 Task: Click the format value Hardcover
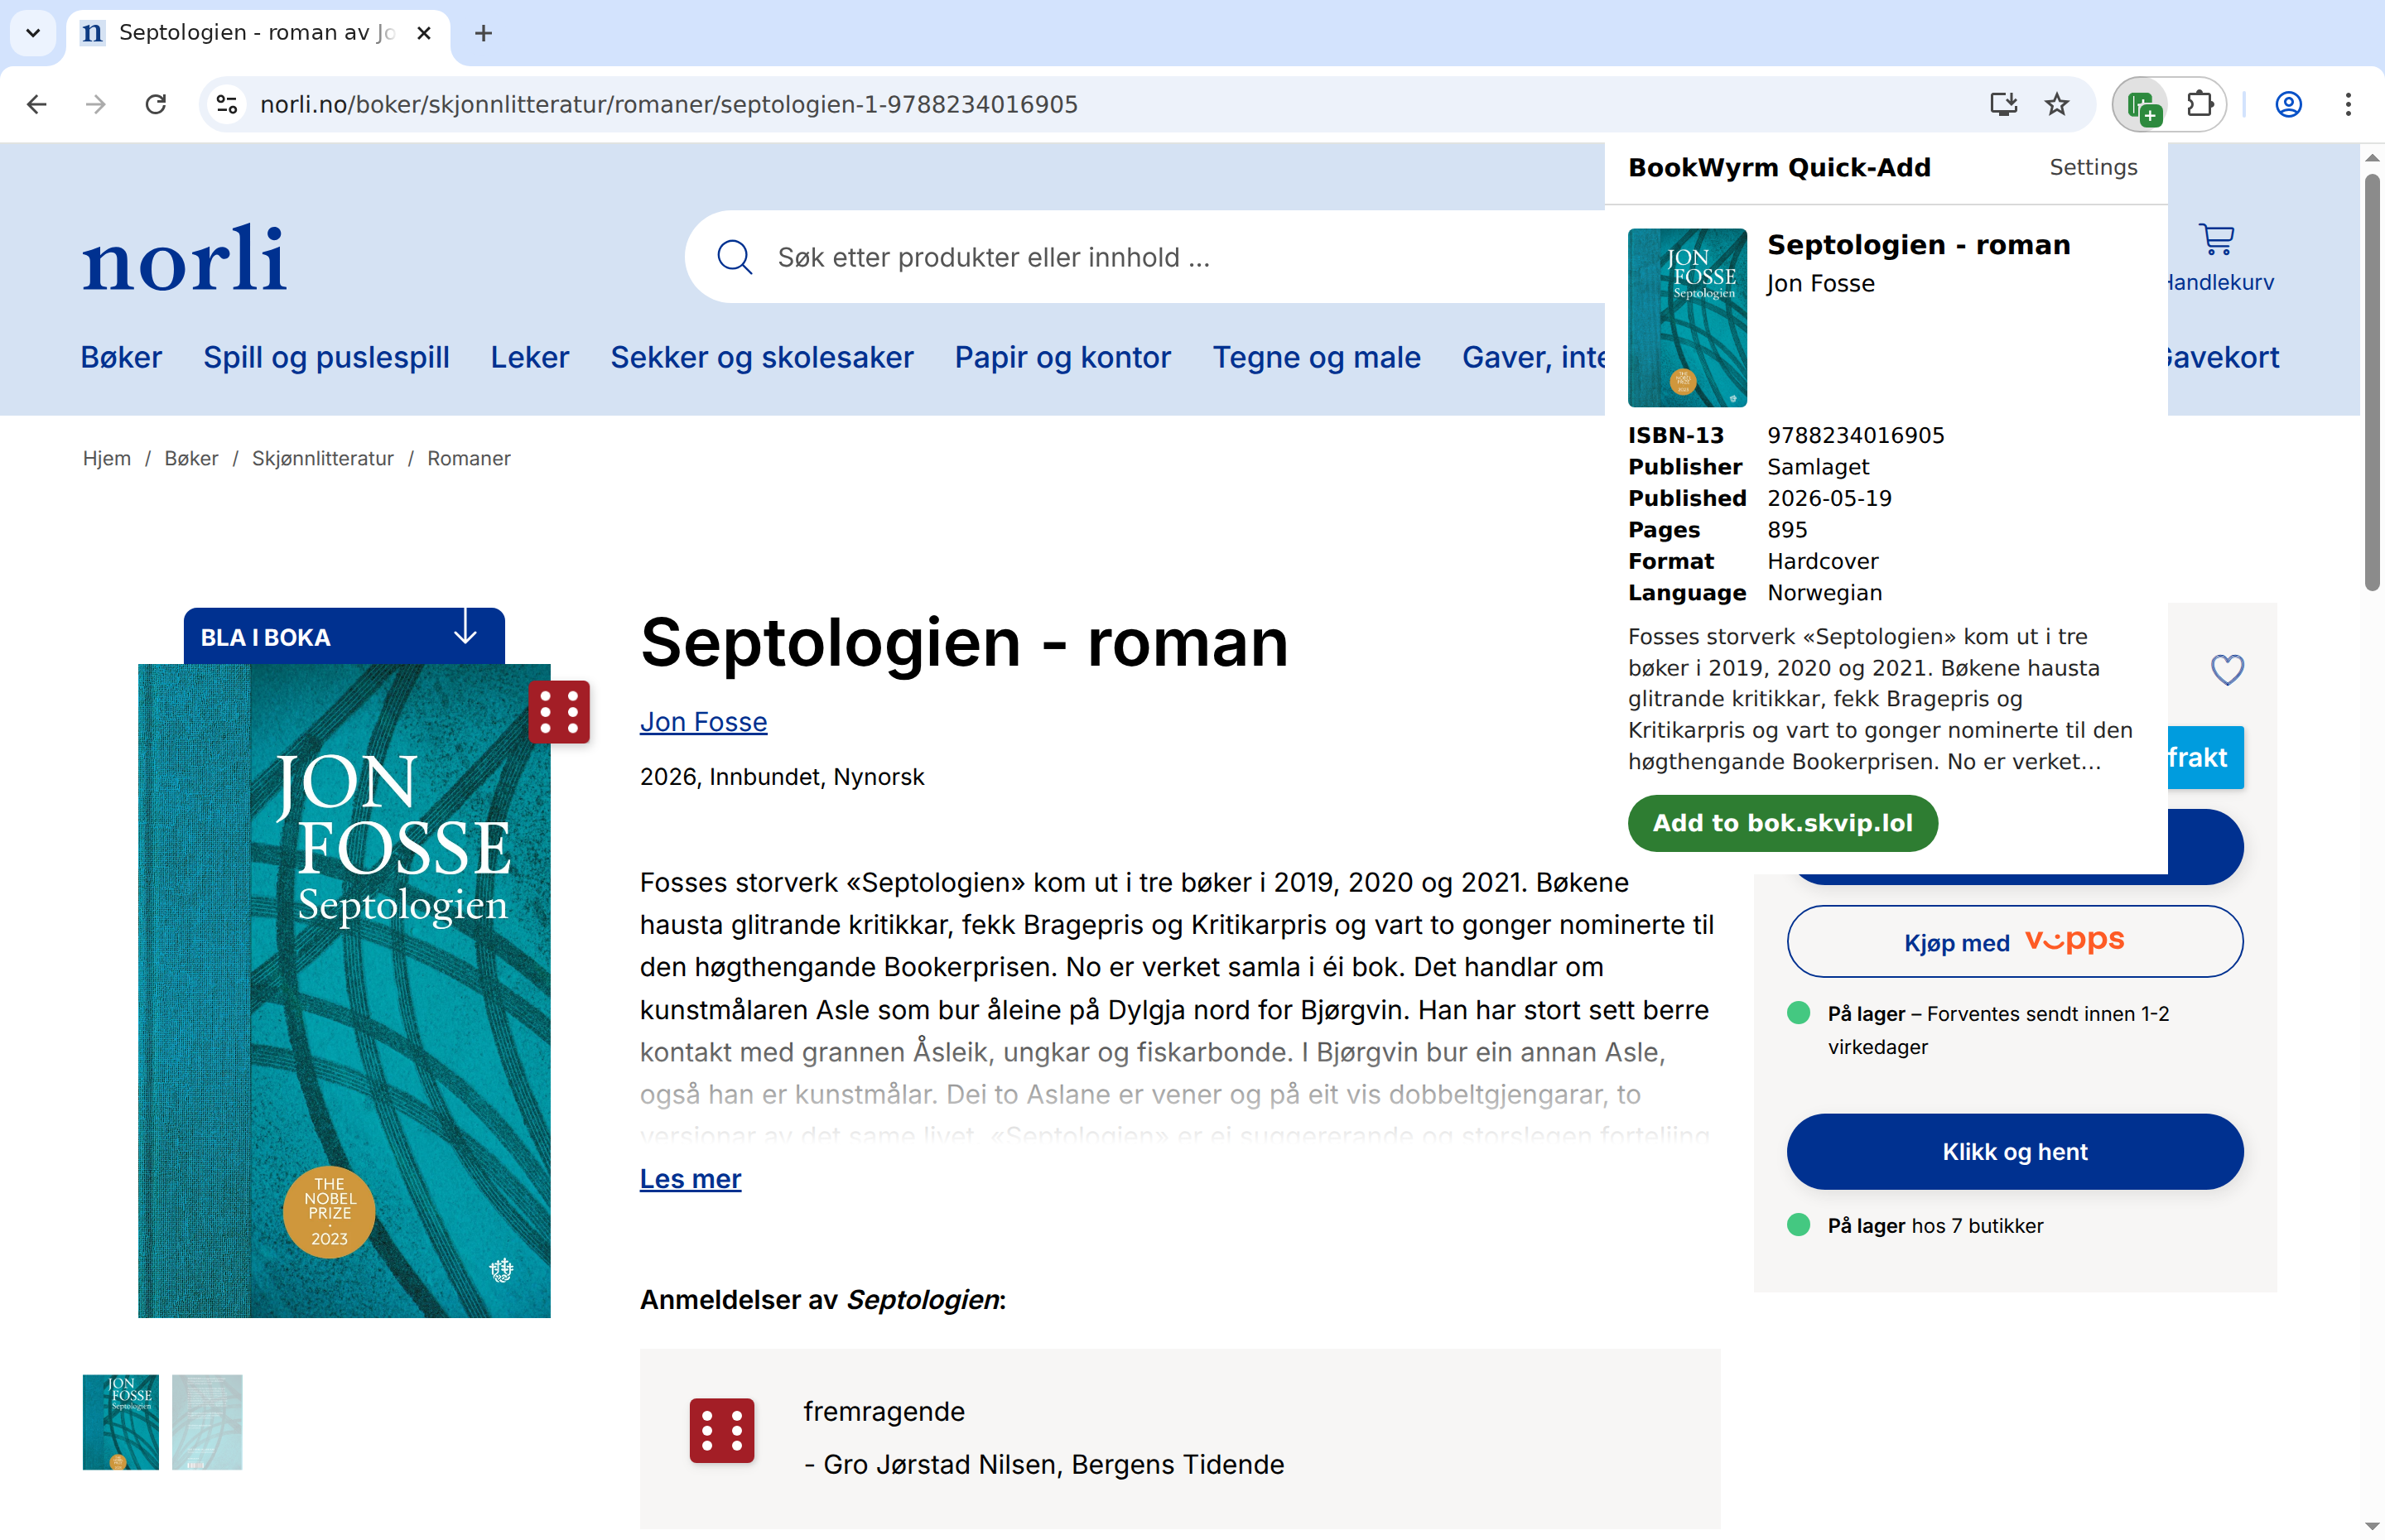click(x=1822, y=561)
